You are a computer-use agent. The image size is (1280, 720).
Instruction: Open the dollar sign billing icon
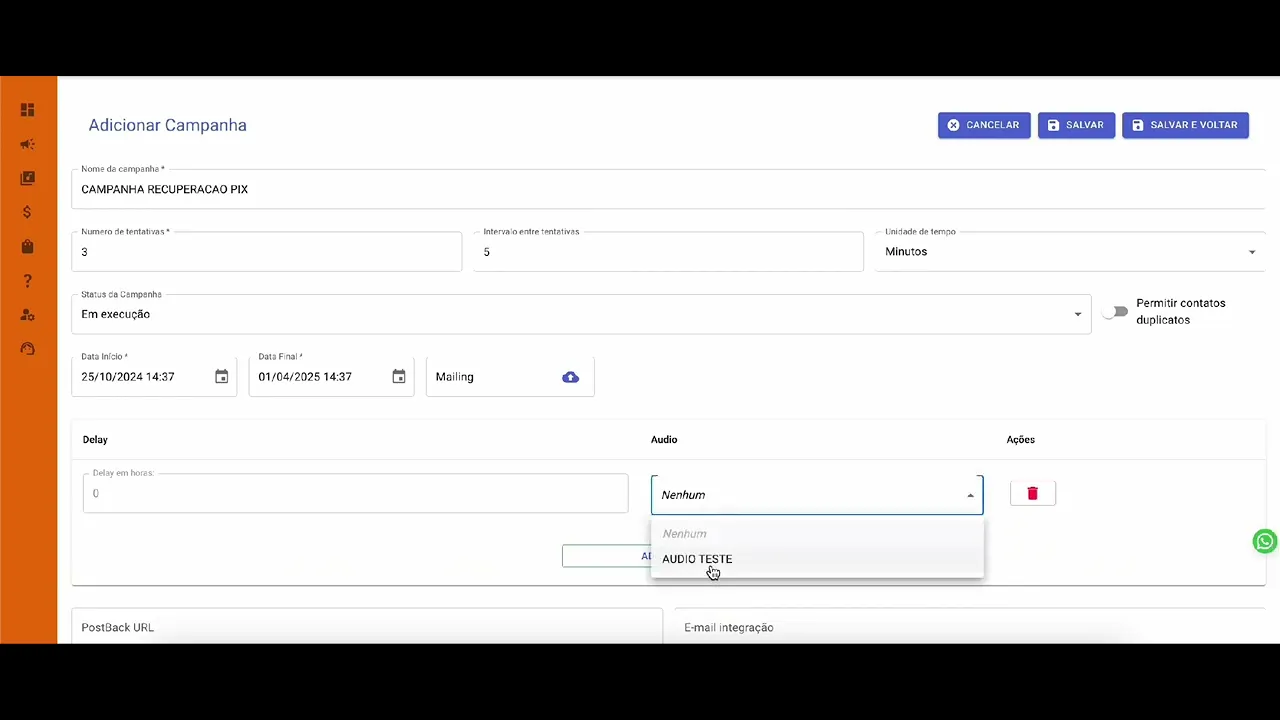coord(27,212)
